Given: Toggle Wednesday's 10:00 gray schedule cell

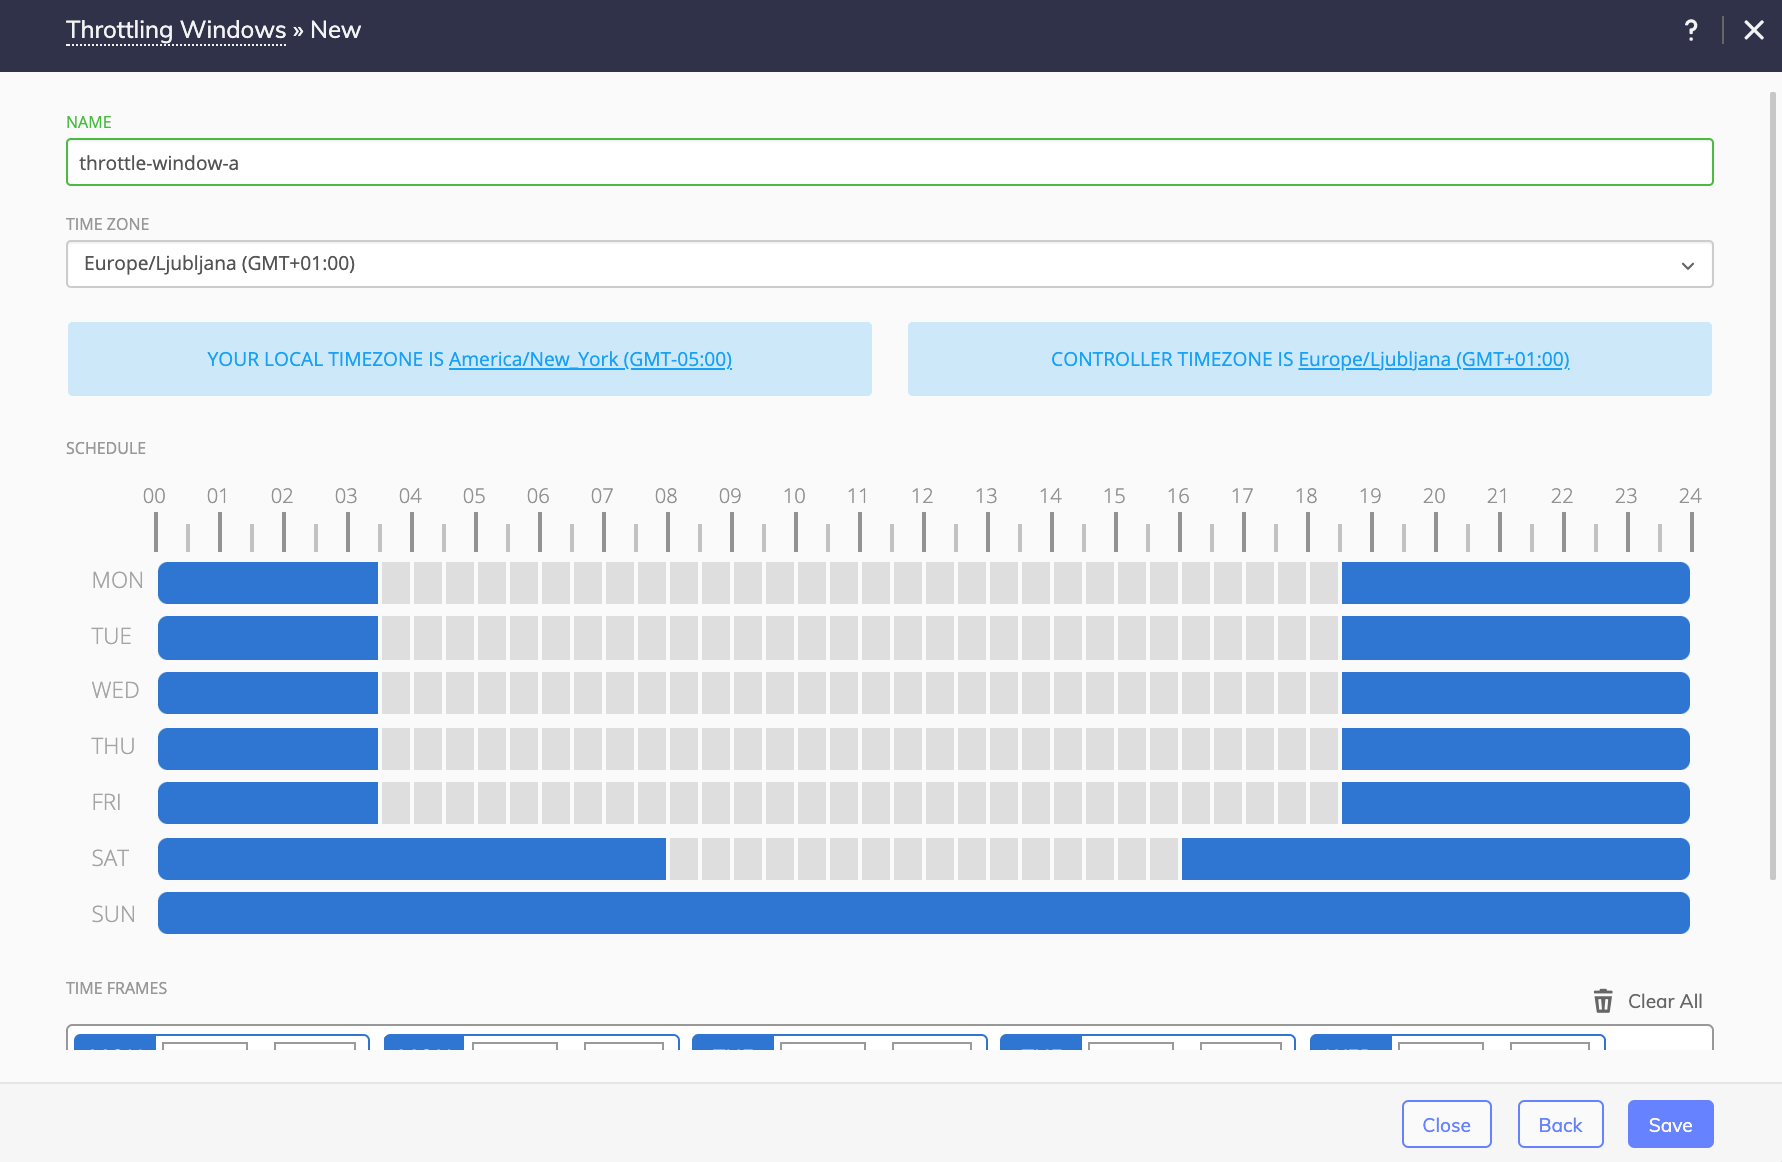Looking at the screenshot, I should point(811,693).
